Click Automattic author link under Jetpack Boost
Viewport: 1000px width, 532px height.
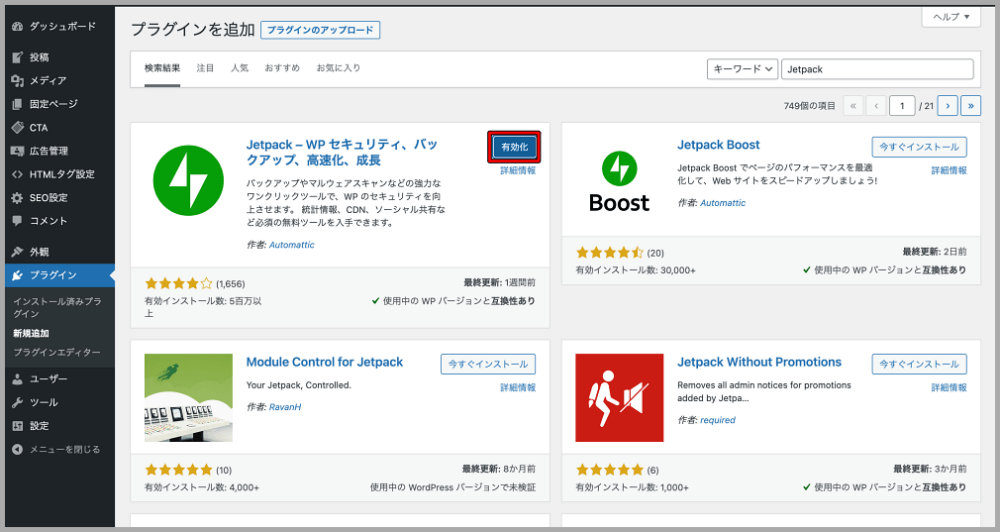(723, 203)
